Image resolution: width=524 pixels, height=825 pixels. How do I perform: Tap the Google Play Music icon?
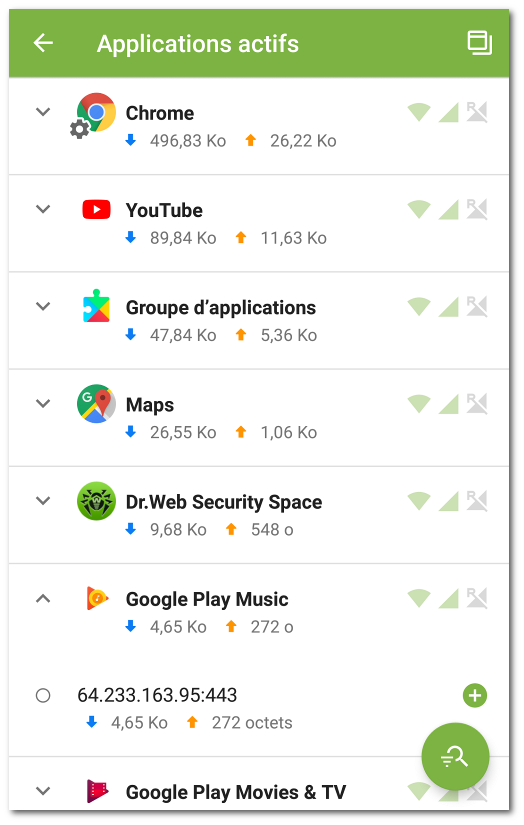[x=97, y=598]
